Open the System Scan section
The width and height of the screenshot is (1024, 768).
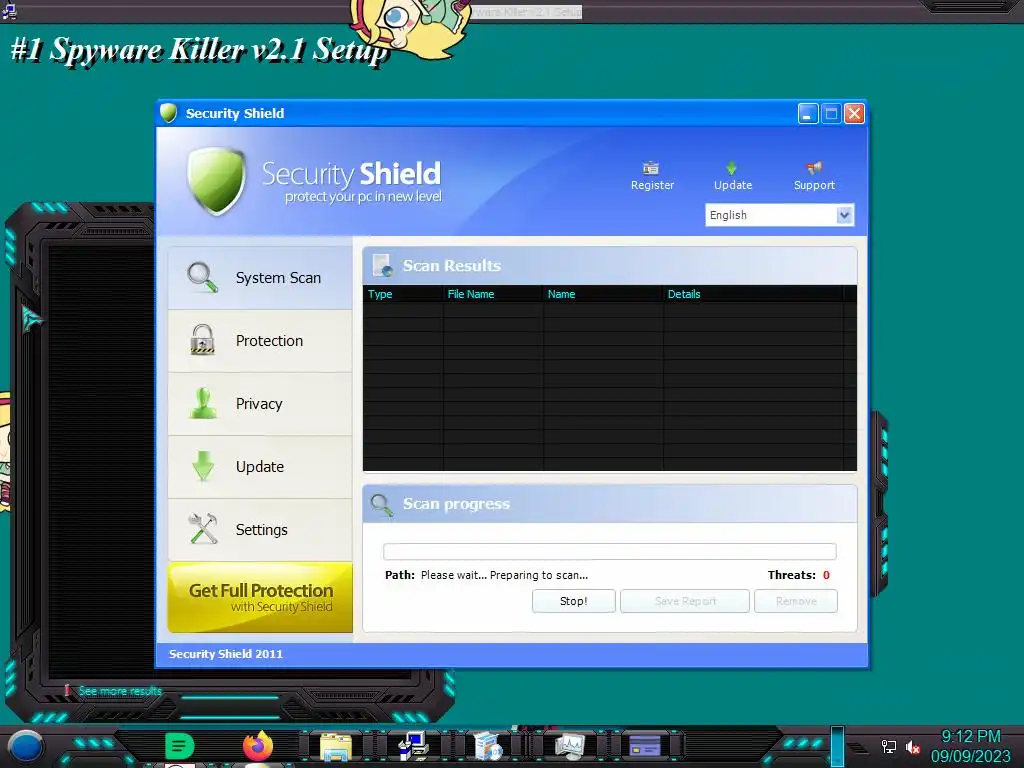coord(260,278)
